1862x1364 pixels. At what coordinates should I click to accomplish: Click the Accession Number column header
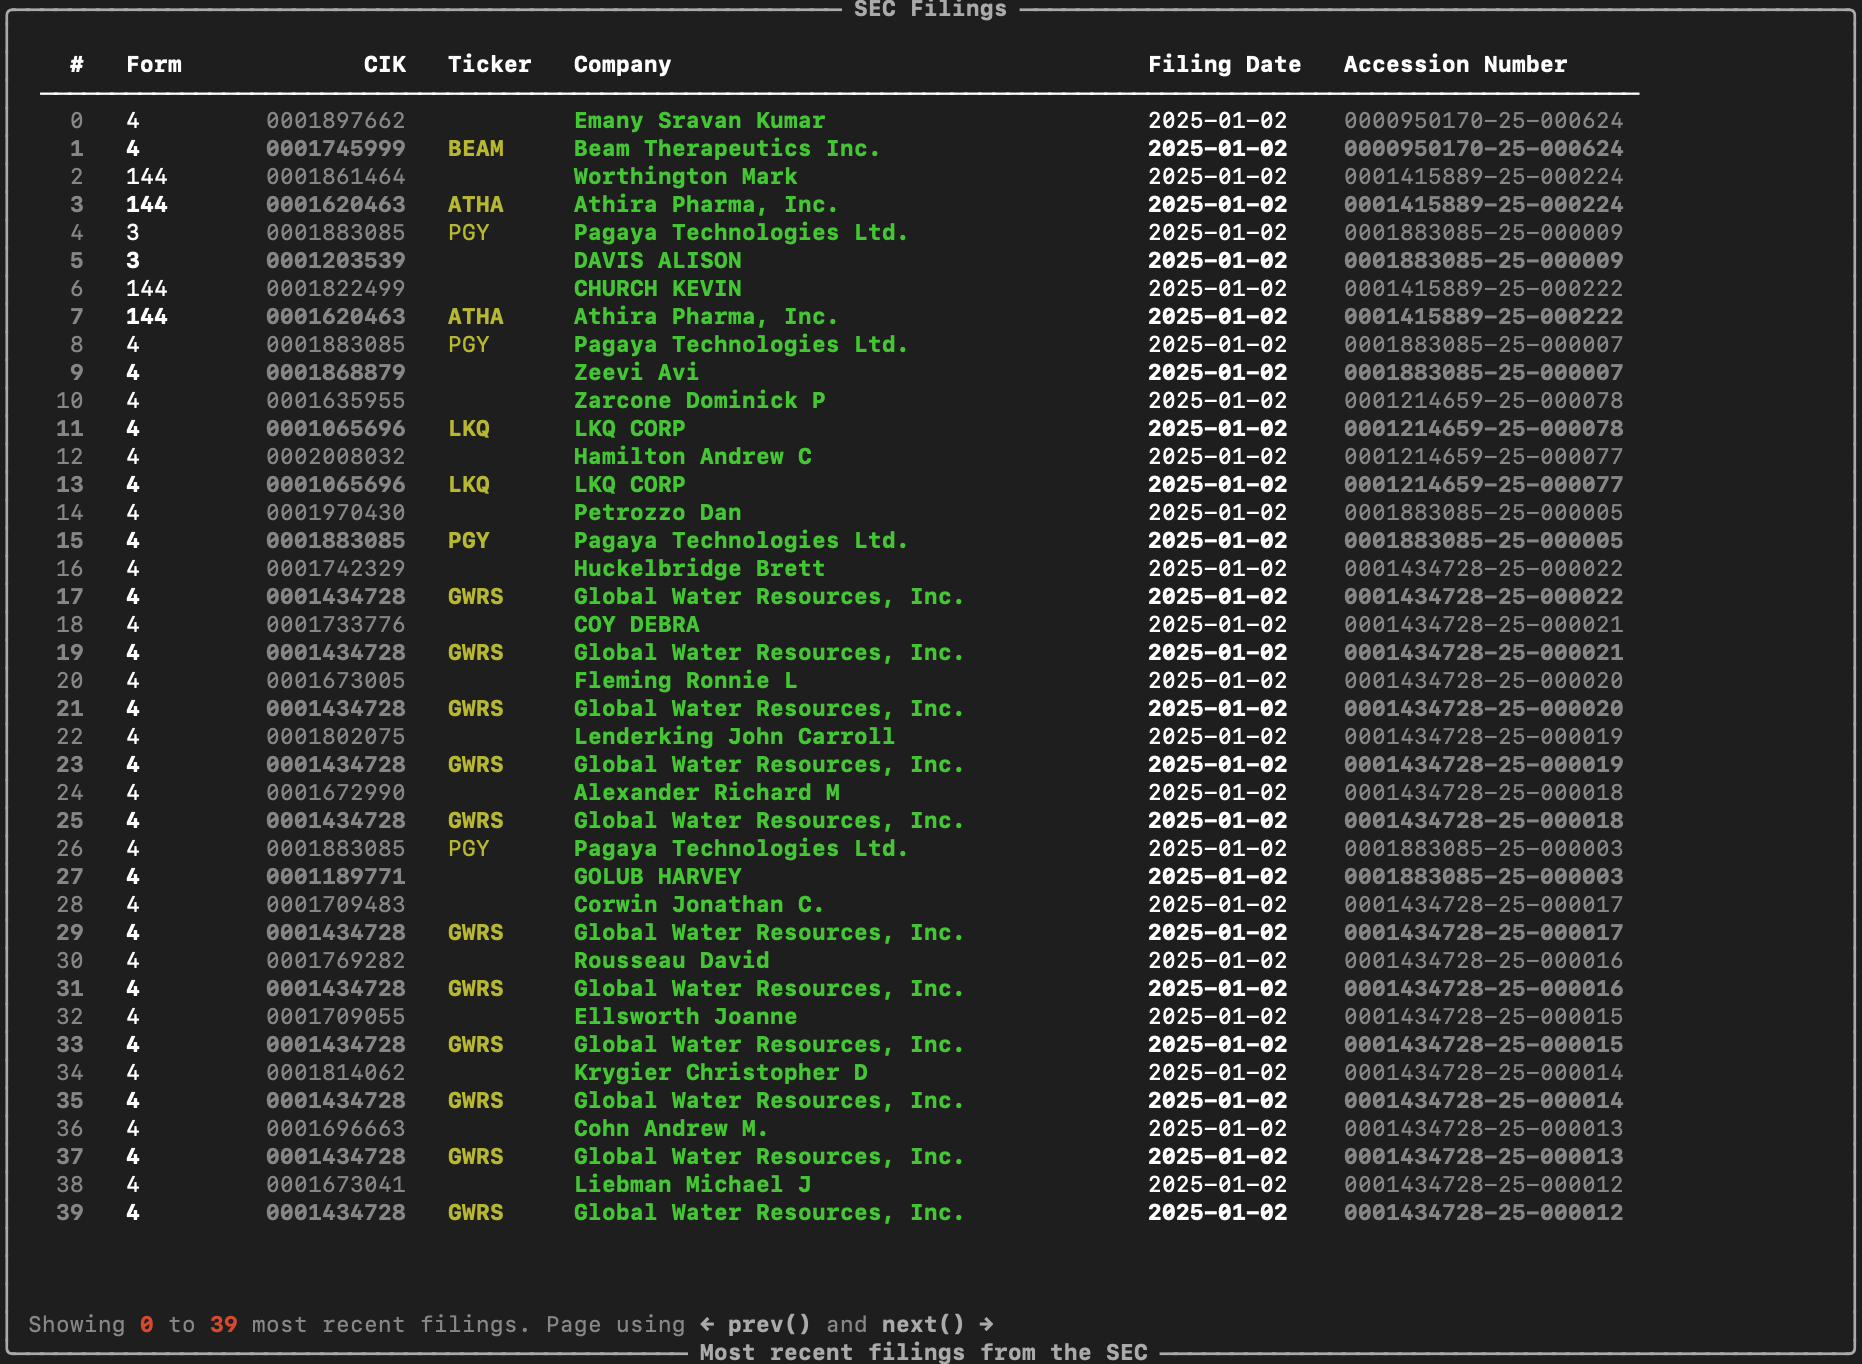pyautogui.click(x=1455, y=64)
